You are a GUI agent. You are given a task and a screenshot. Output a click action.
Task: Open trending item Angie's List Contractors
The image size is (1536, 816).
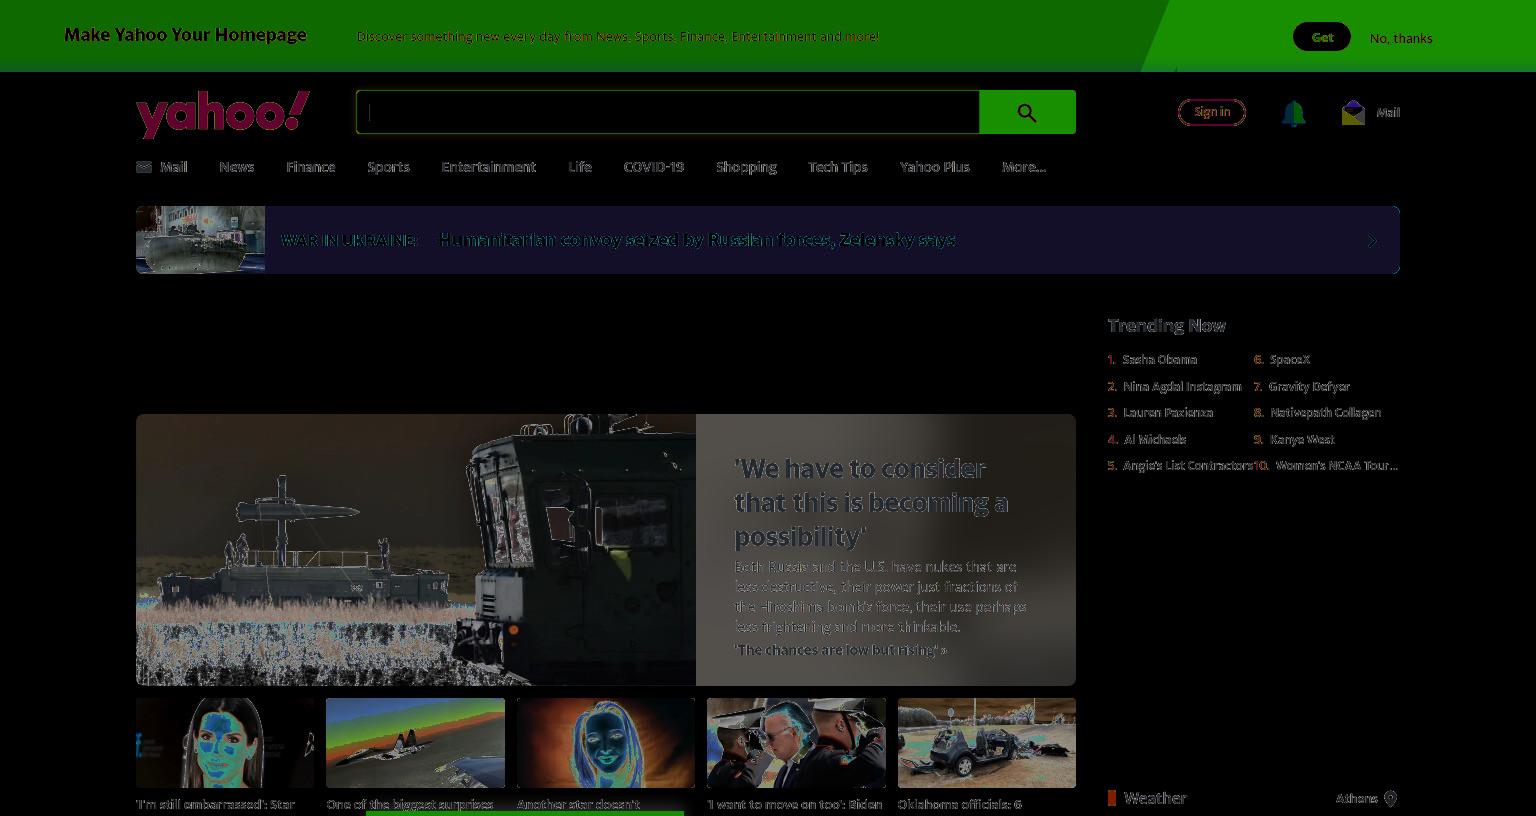tap(1187, 465)
